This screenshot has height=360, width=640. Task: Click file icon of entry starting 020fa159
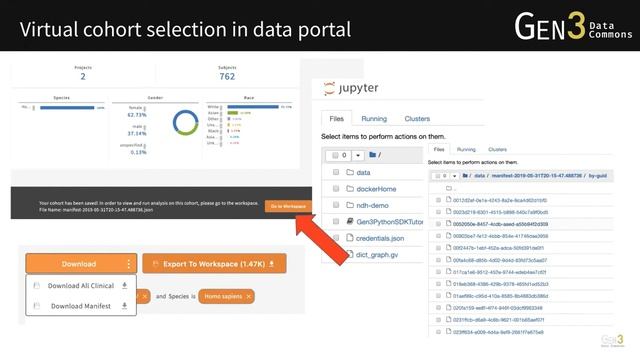coord(449,307)
